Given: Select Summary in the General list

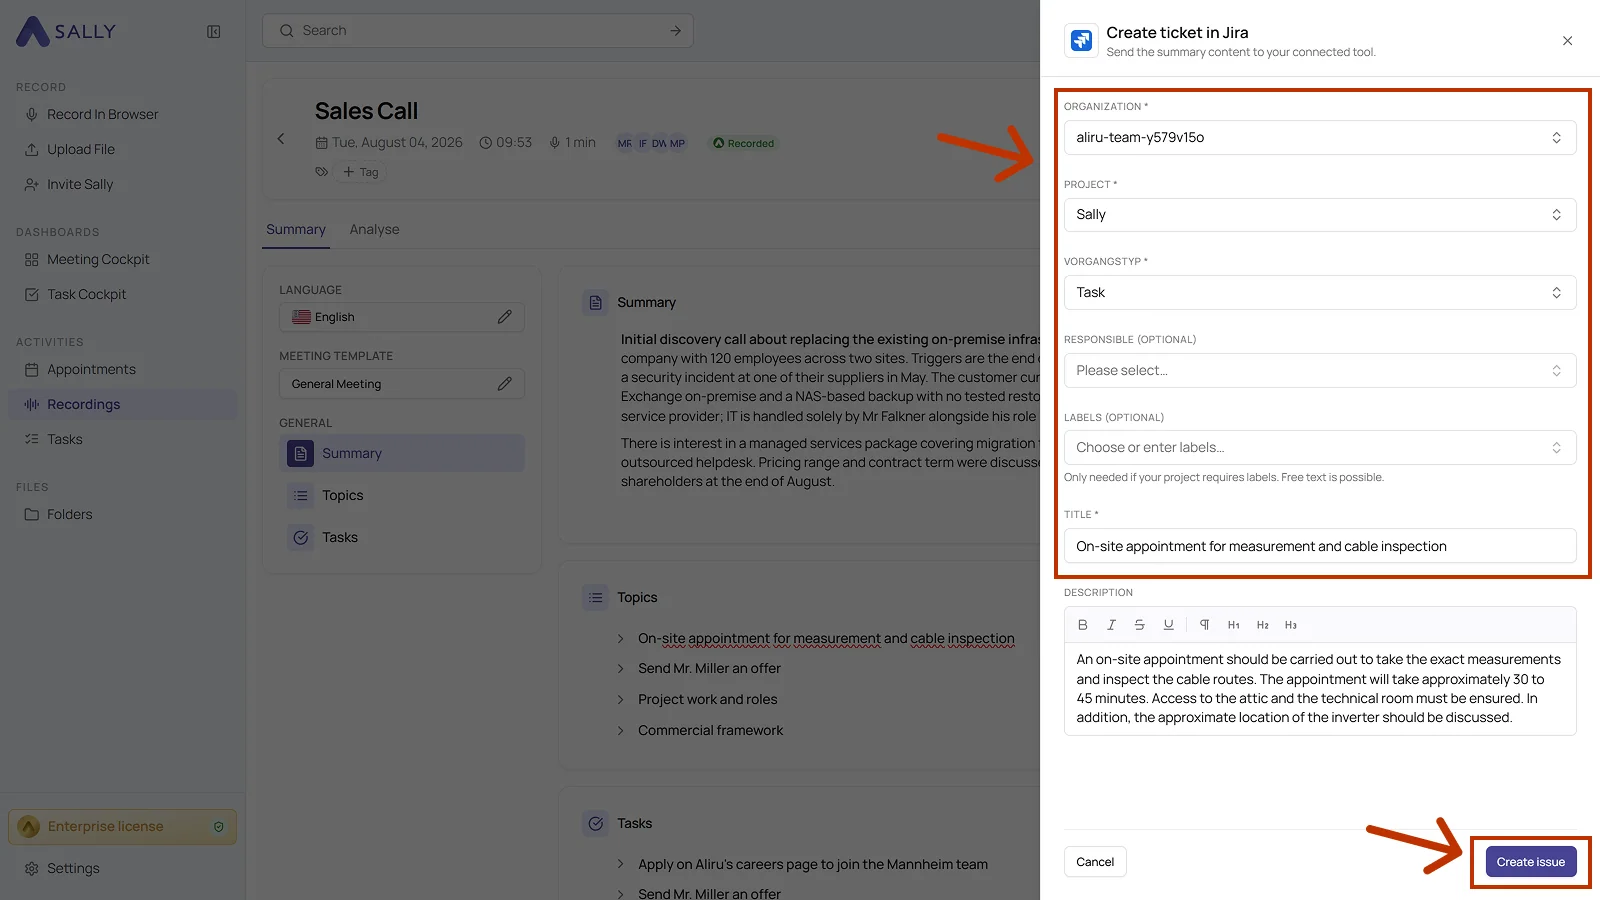Looking at the screenshot, I should [x=402, y=453].
